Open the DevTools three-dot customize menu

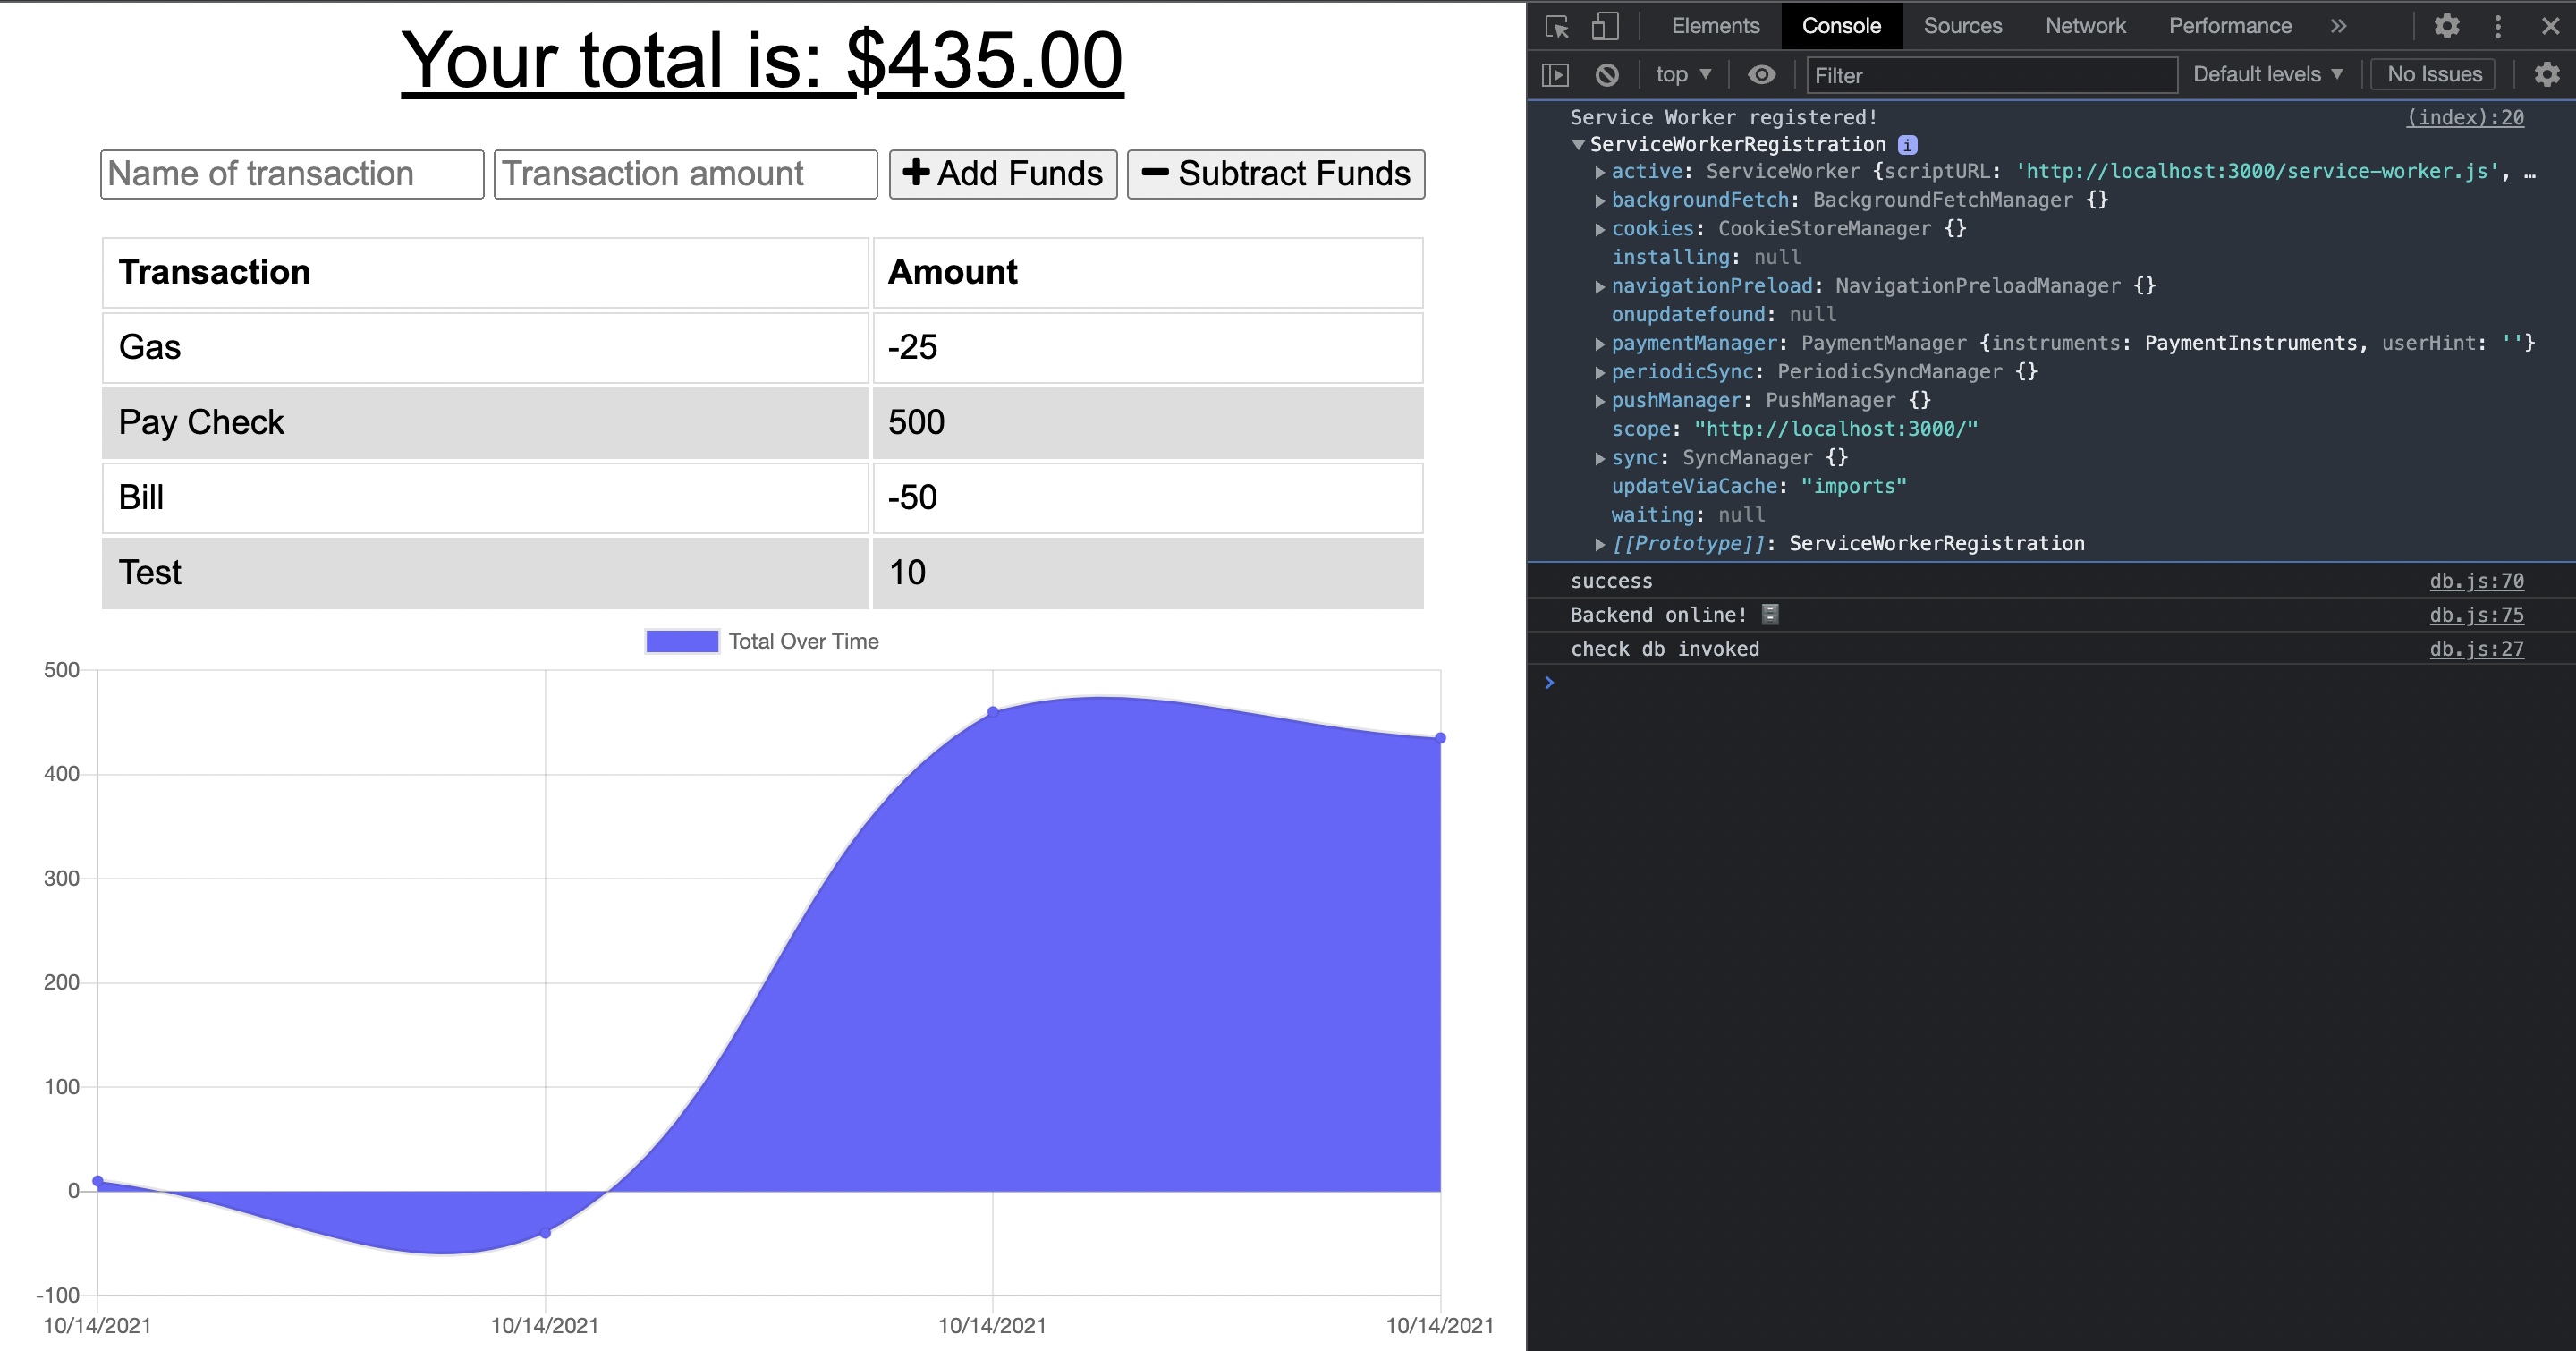tap(2498, 26)
